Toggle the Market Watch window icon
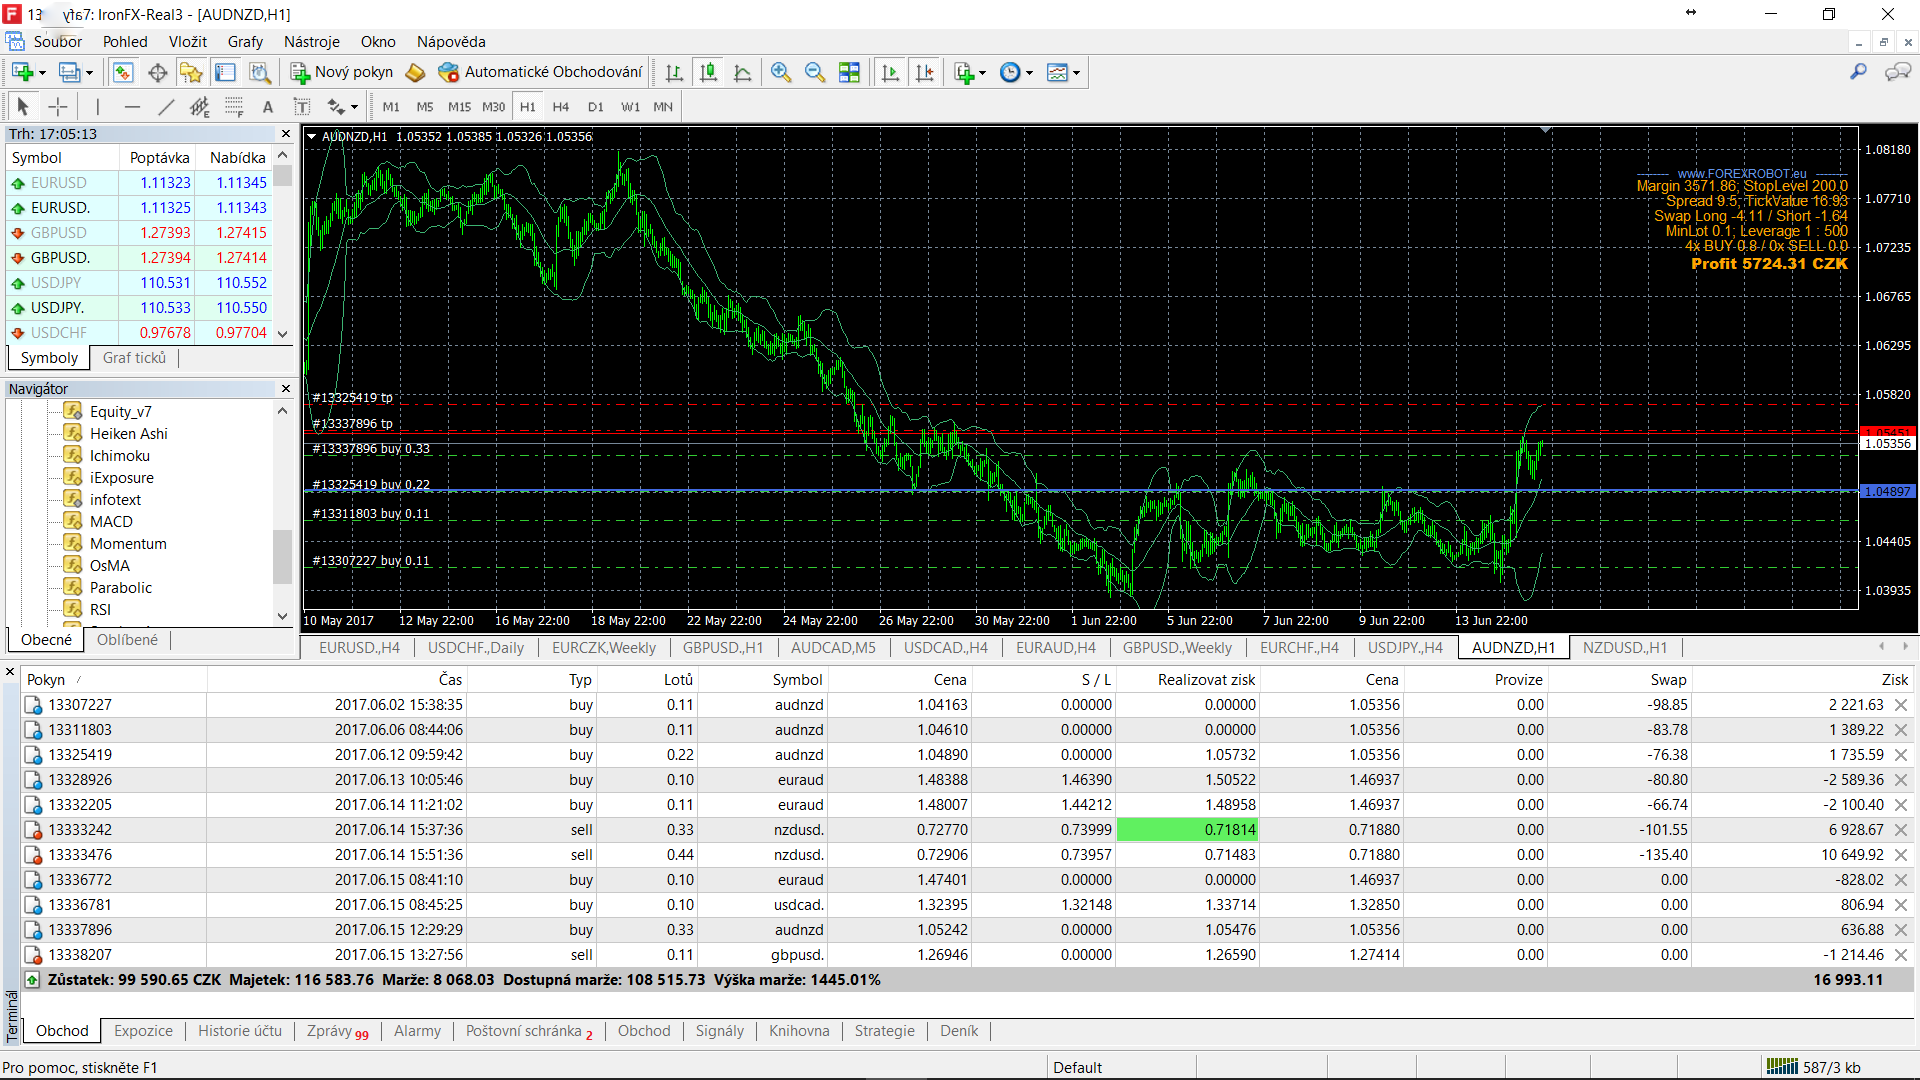The image size is (1920, 1080). pos(123,72)
